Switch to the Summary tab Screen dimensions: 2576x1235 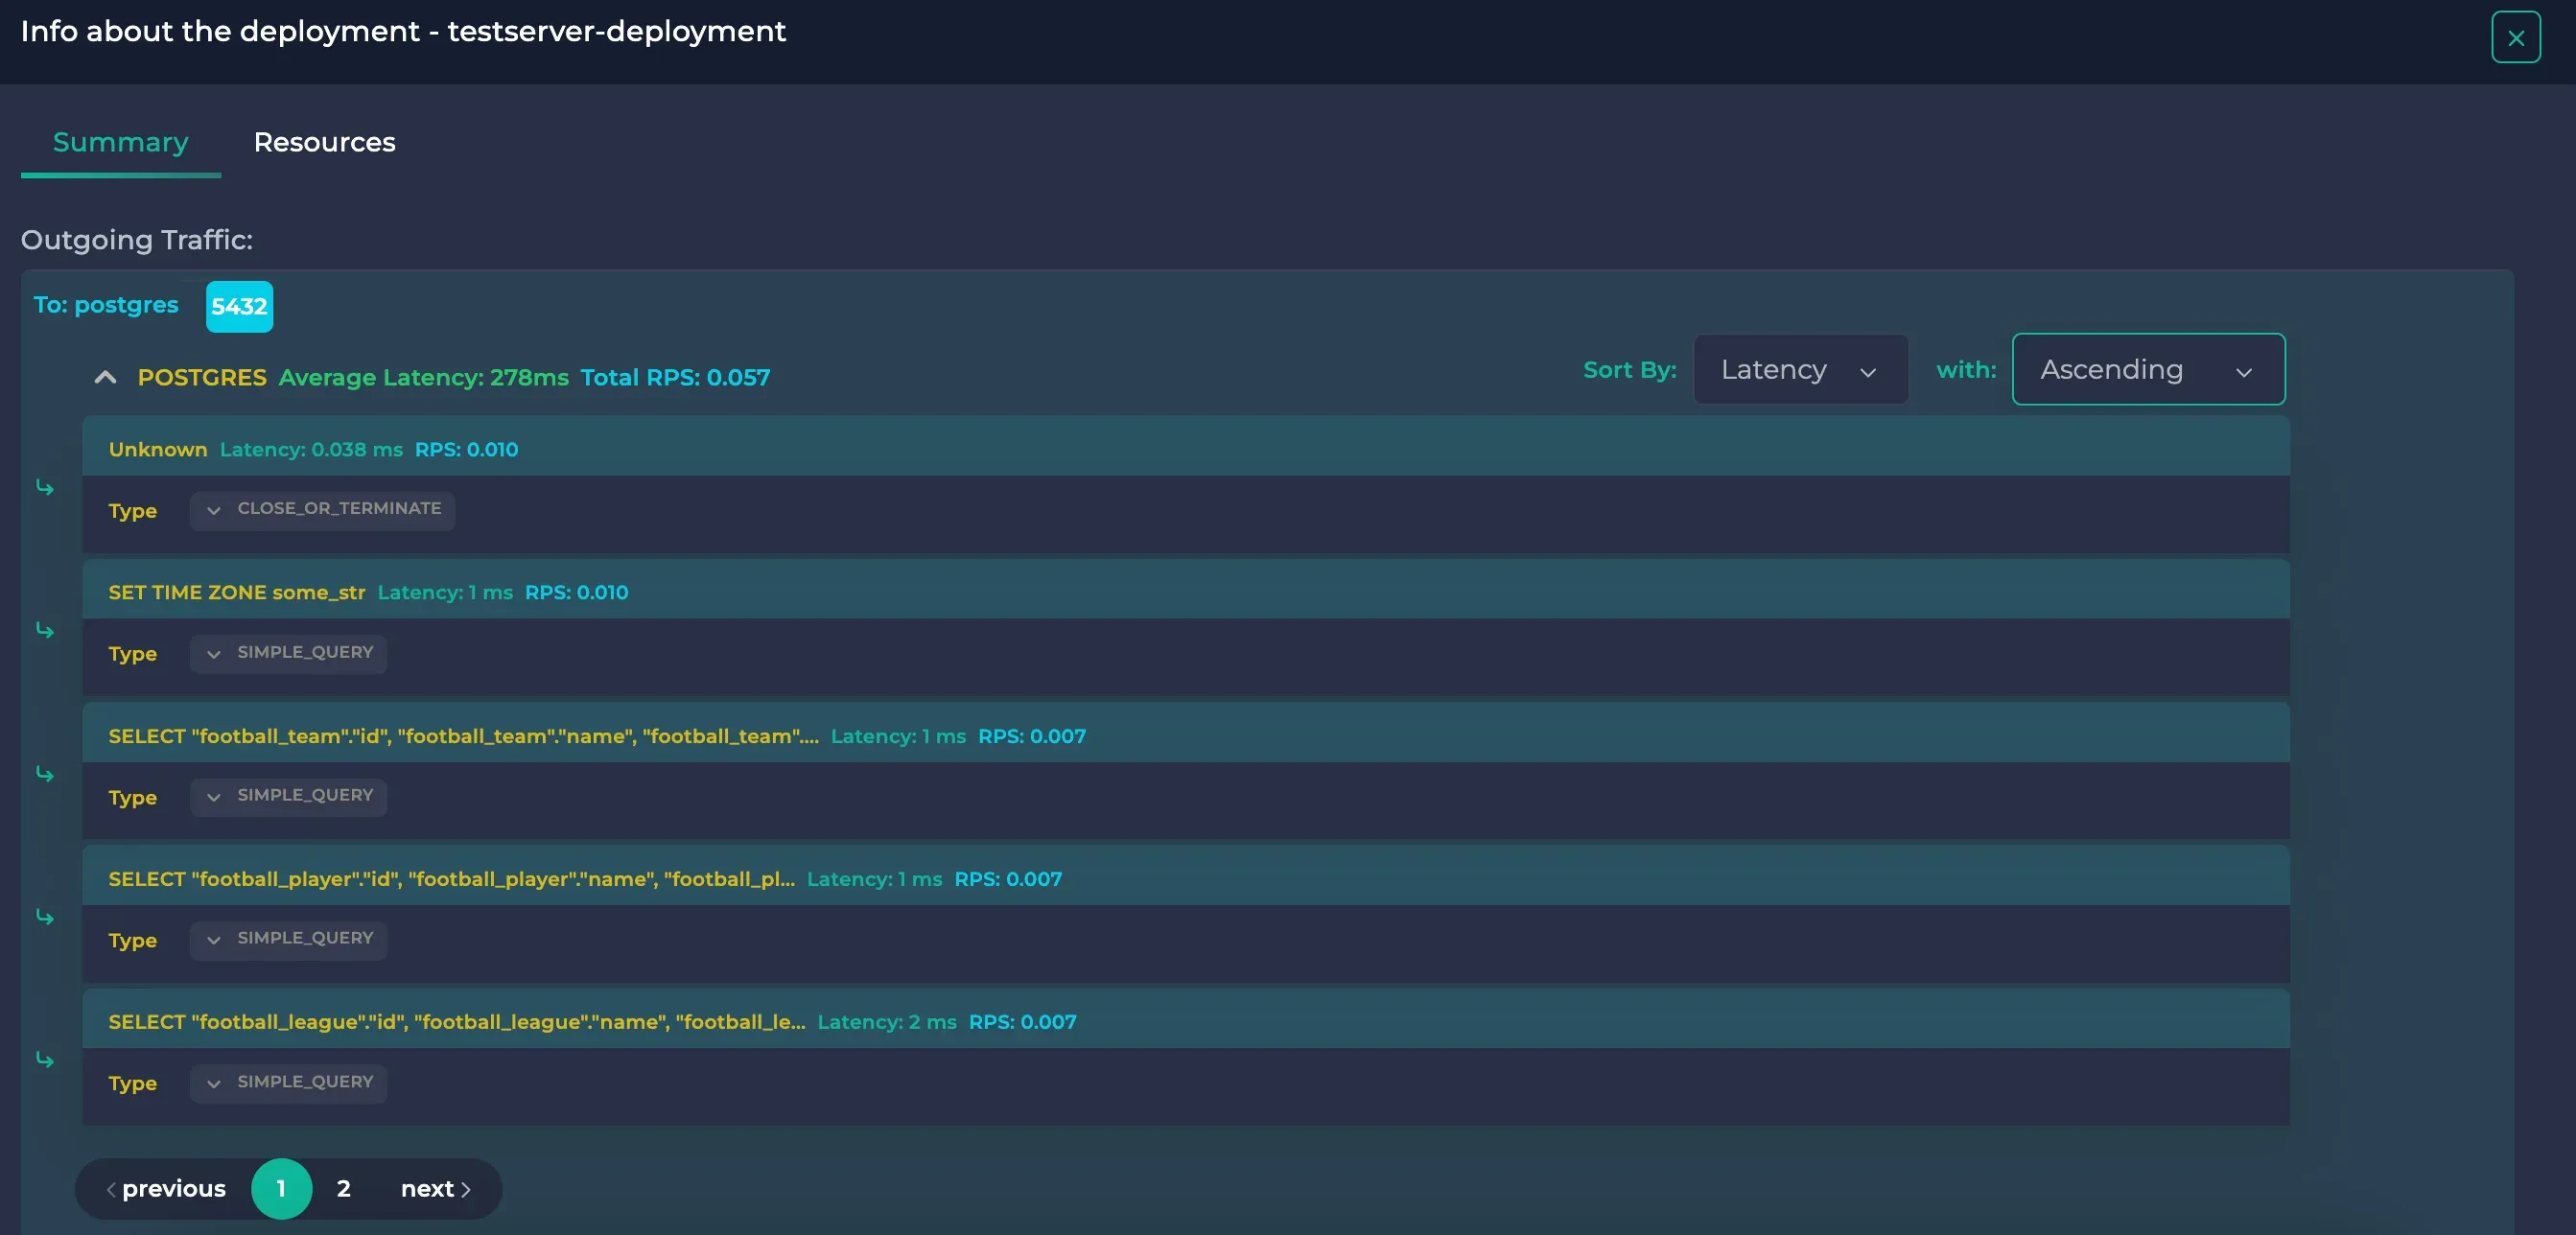coord(120,141)
